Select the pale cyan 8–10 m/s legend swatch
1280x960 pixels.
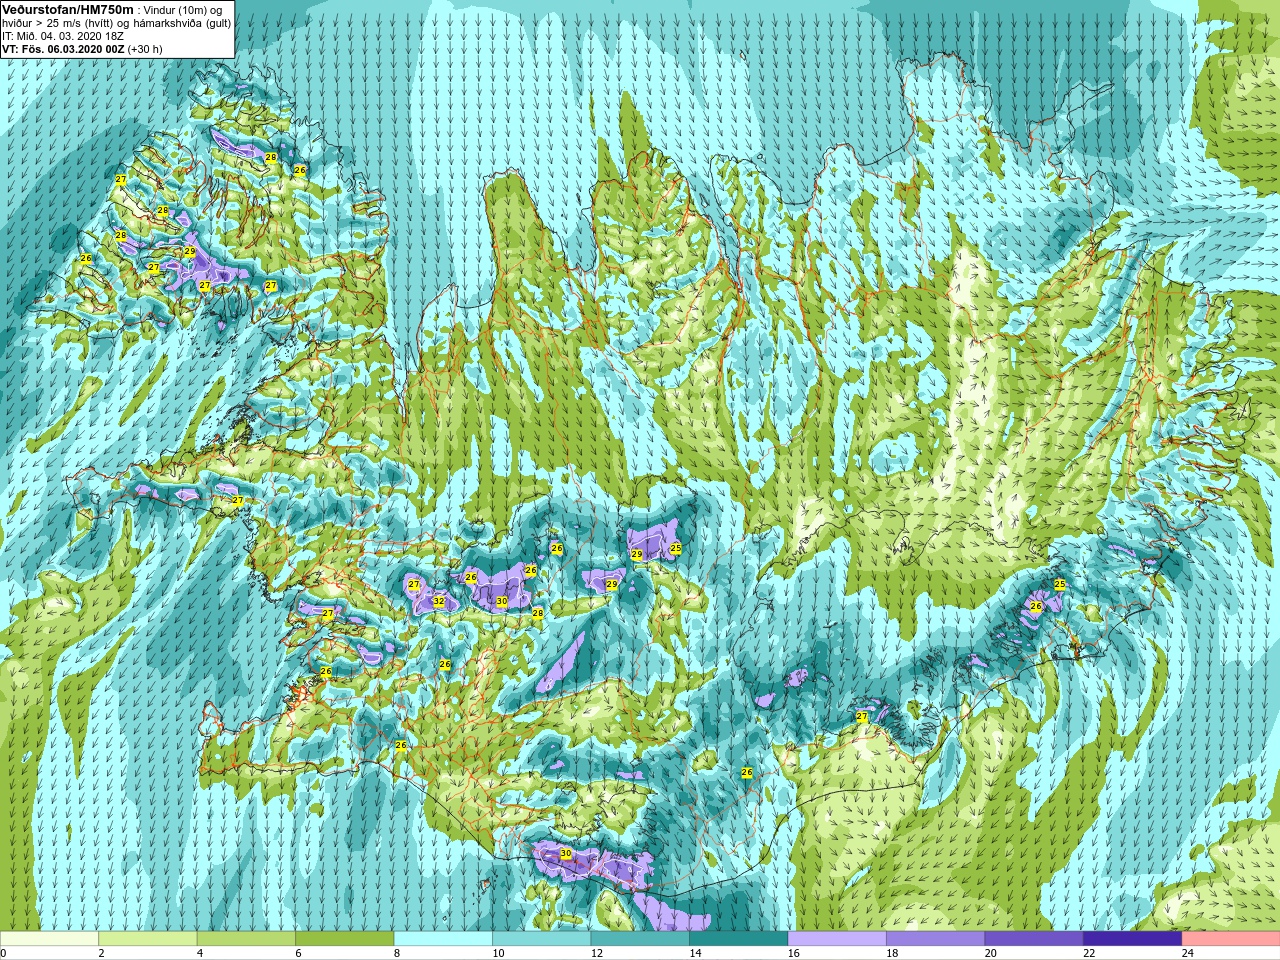[443, 939]
